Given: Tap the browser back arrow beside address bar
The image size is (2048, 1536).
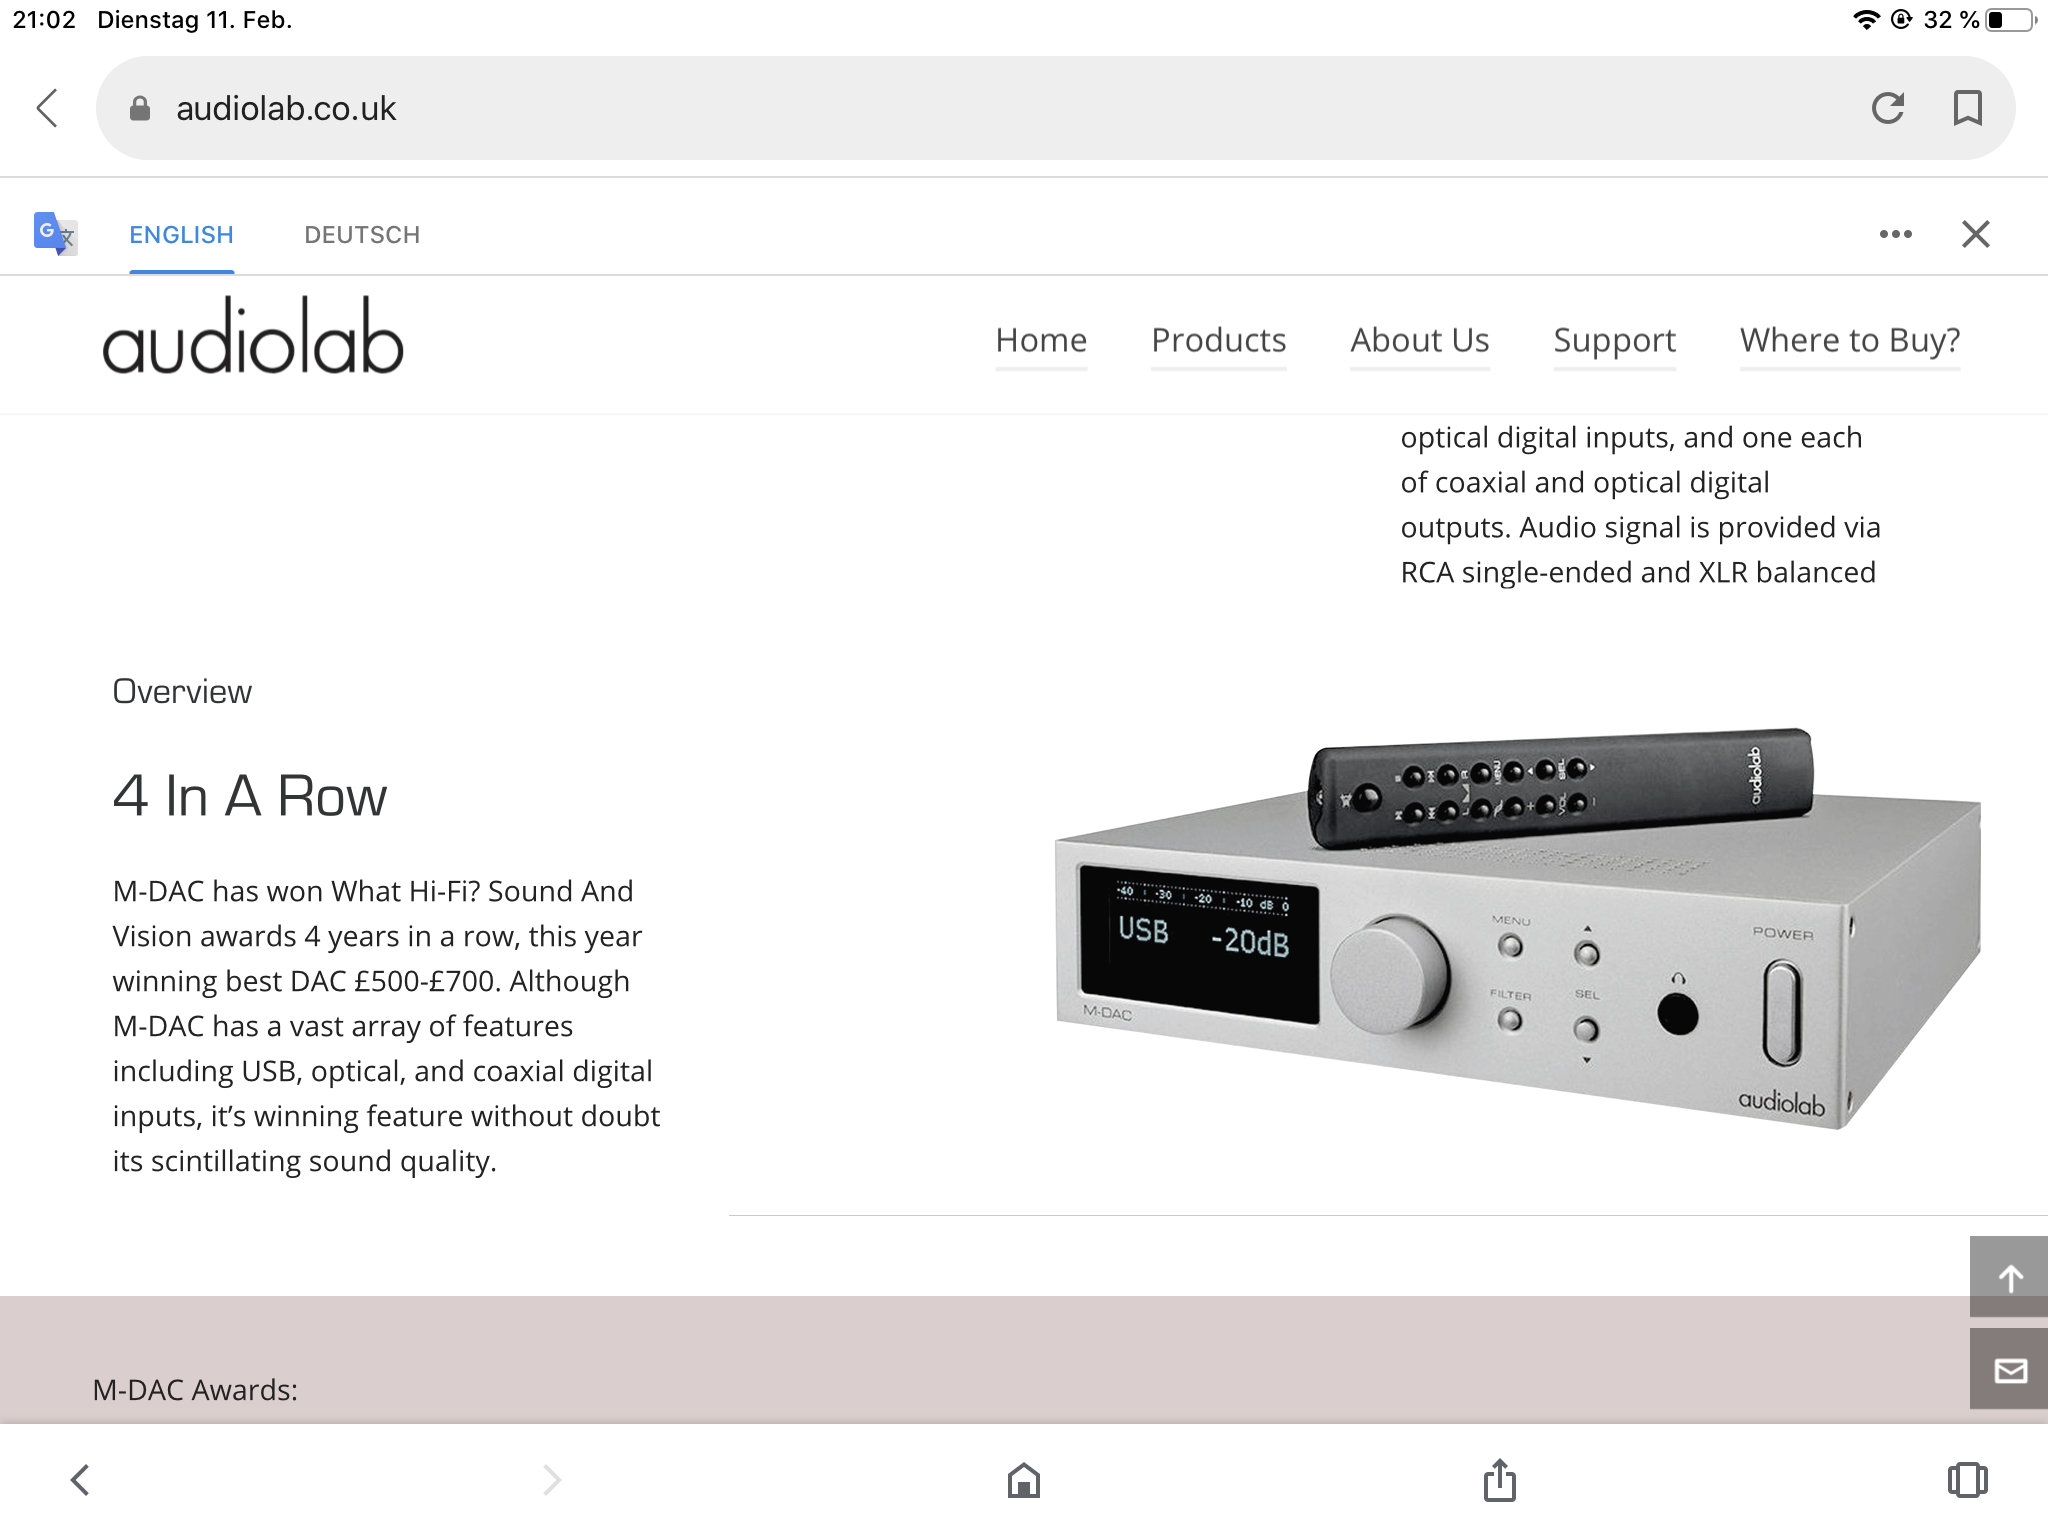Looking at the screenshot, I should [x=47, y=108].
